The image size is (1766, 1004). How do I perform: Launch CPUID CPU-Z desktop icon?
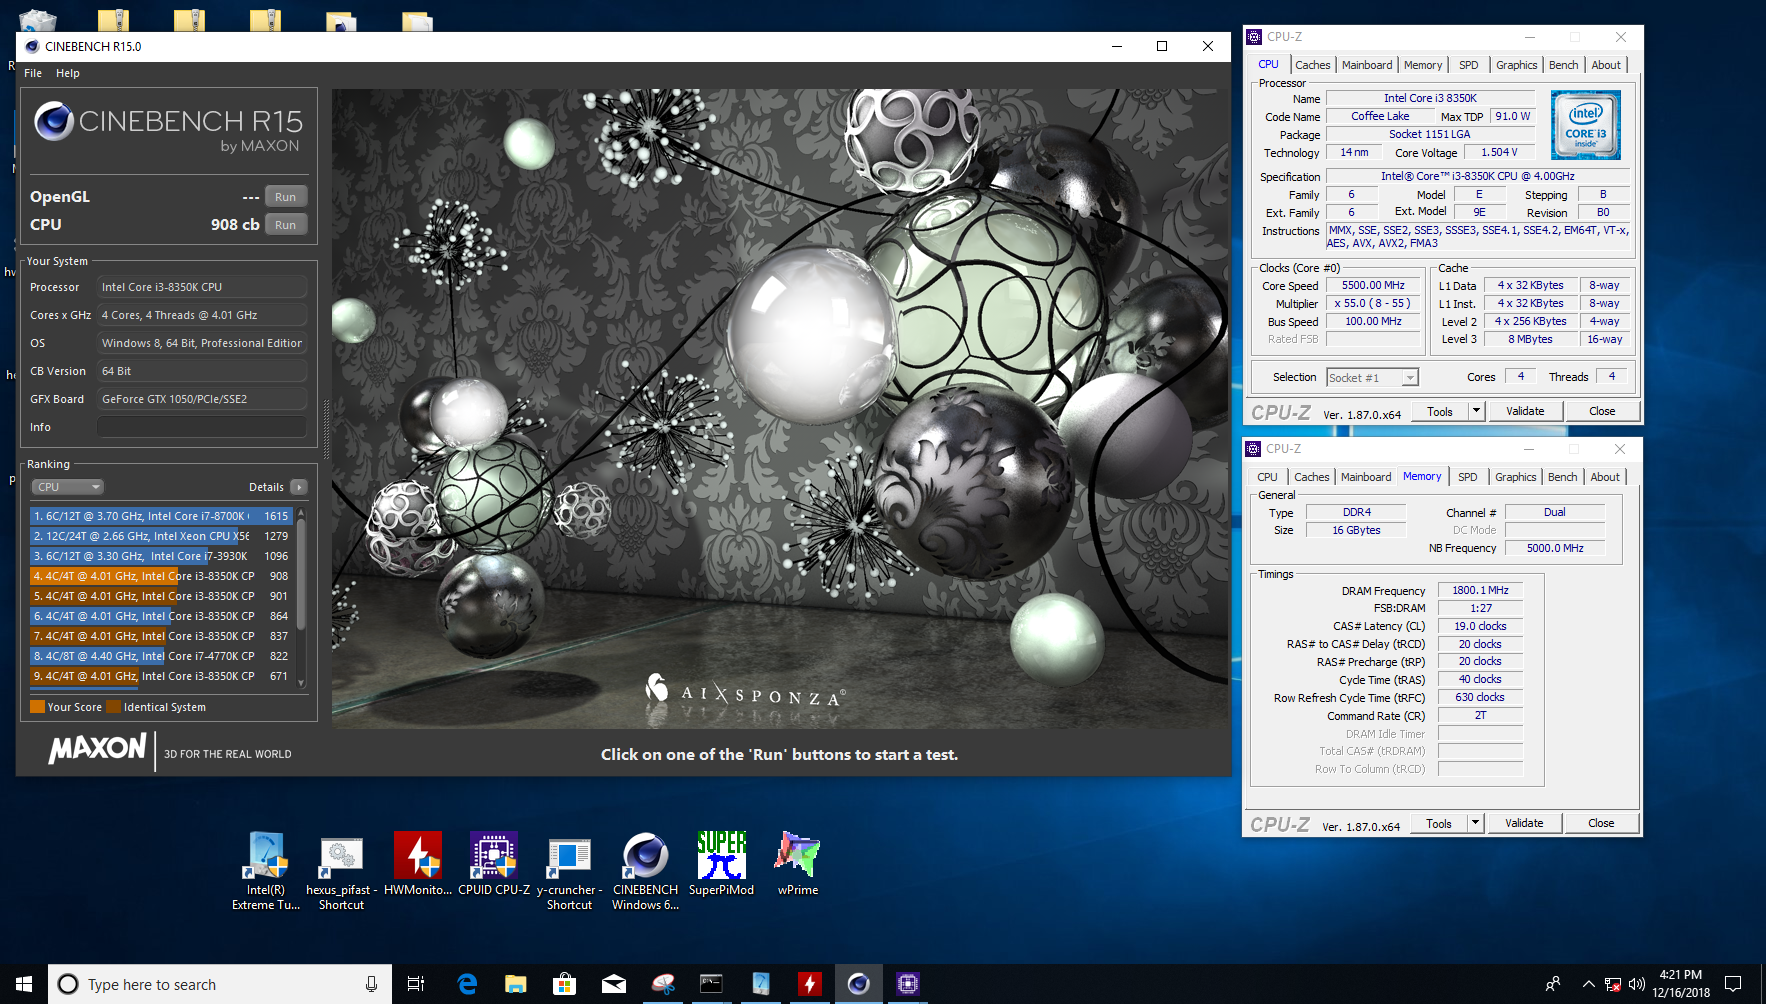point(494,864)
